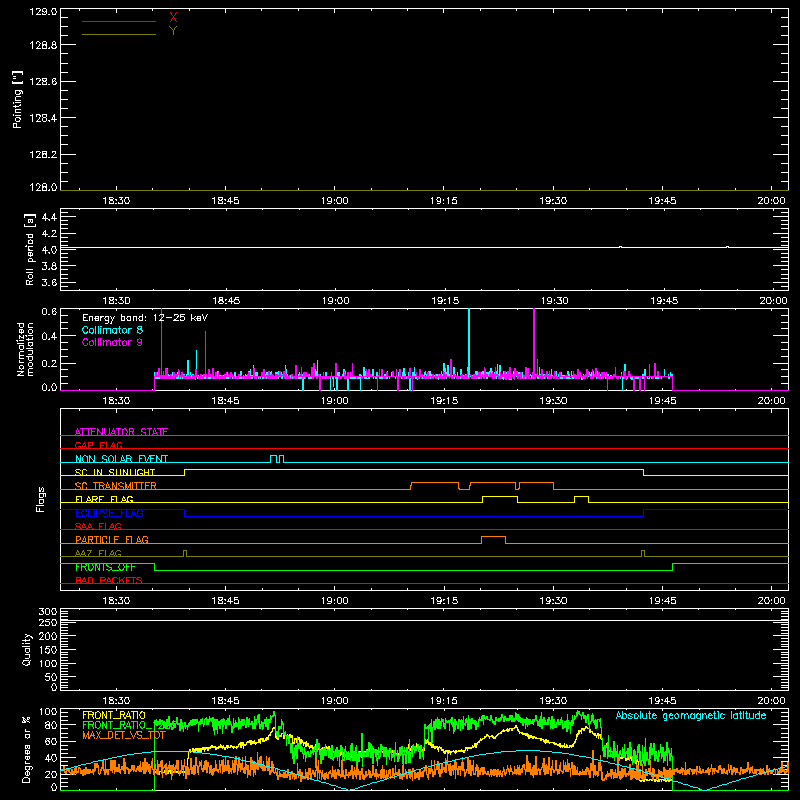This screenshot has width=800, height=800.
Task: Click the GAP_FLAG label
Action: tap(98, 445)
